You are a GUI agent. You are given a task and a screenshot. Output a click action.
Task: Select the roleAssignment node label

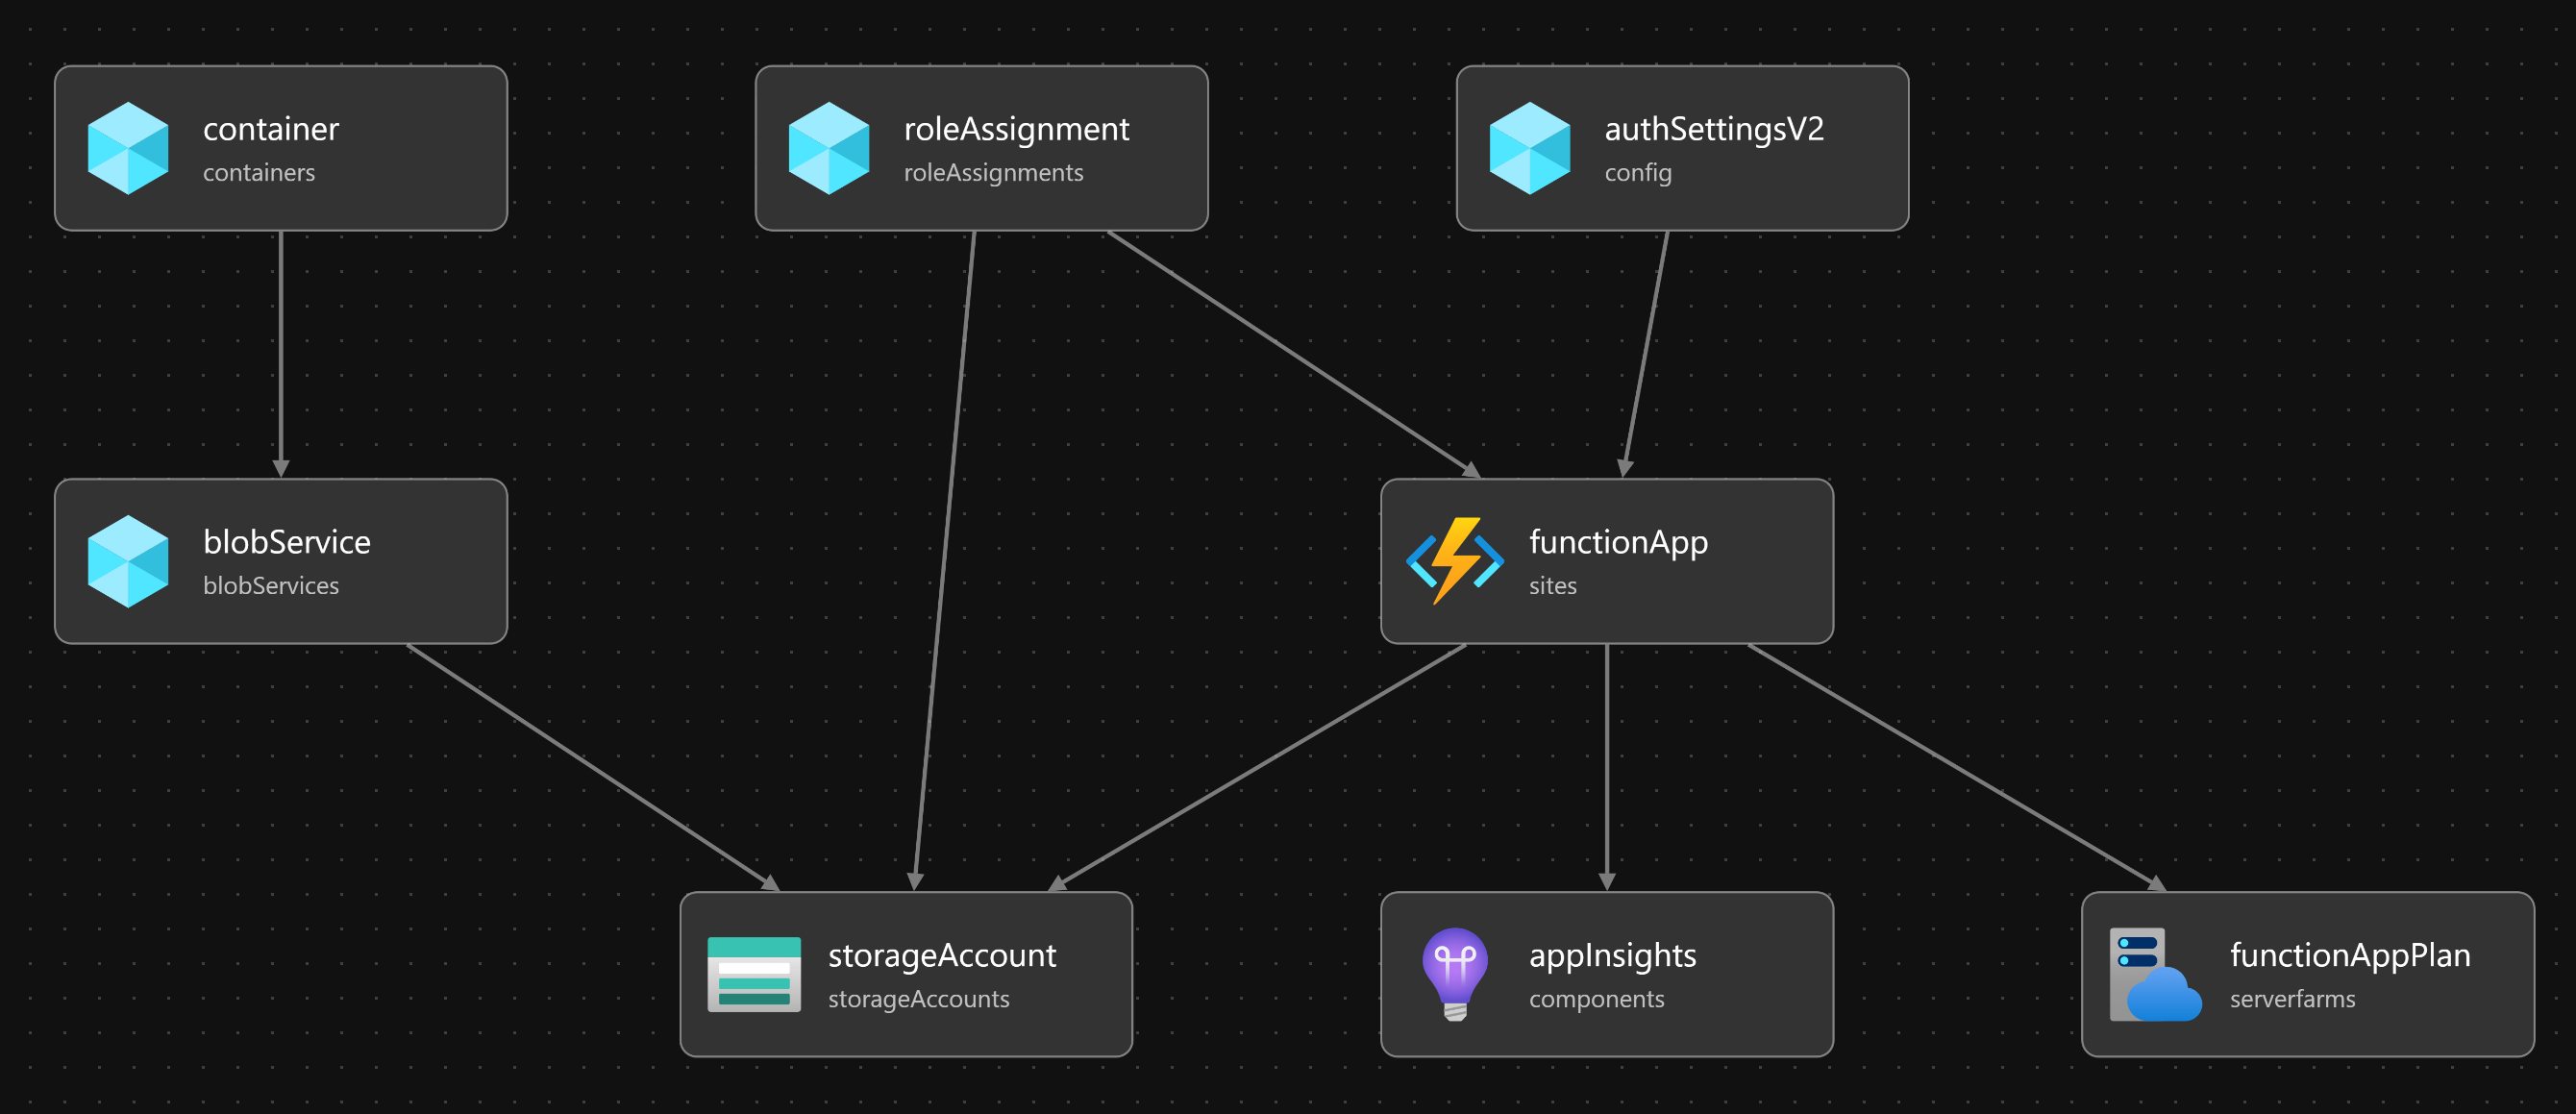[x=1016, y=129]
